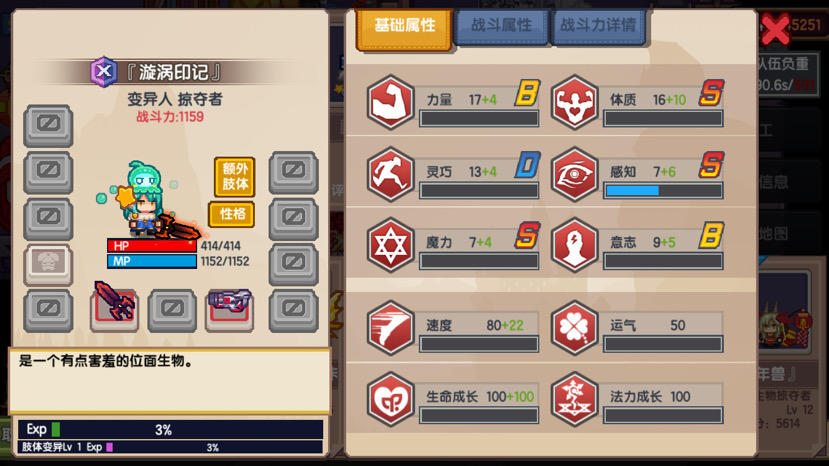Click the 感知 perception eye icon
Image resolution: width=829 pixels, height=466 pixels.
coord(575,174)
